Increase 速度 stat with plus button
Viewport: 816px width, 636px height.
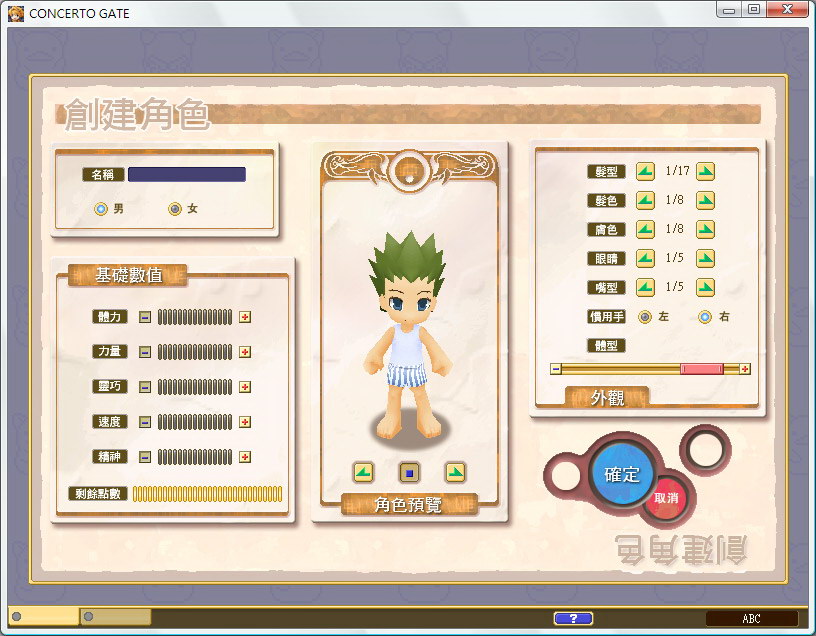[245, 422]
